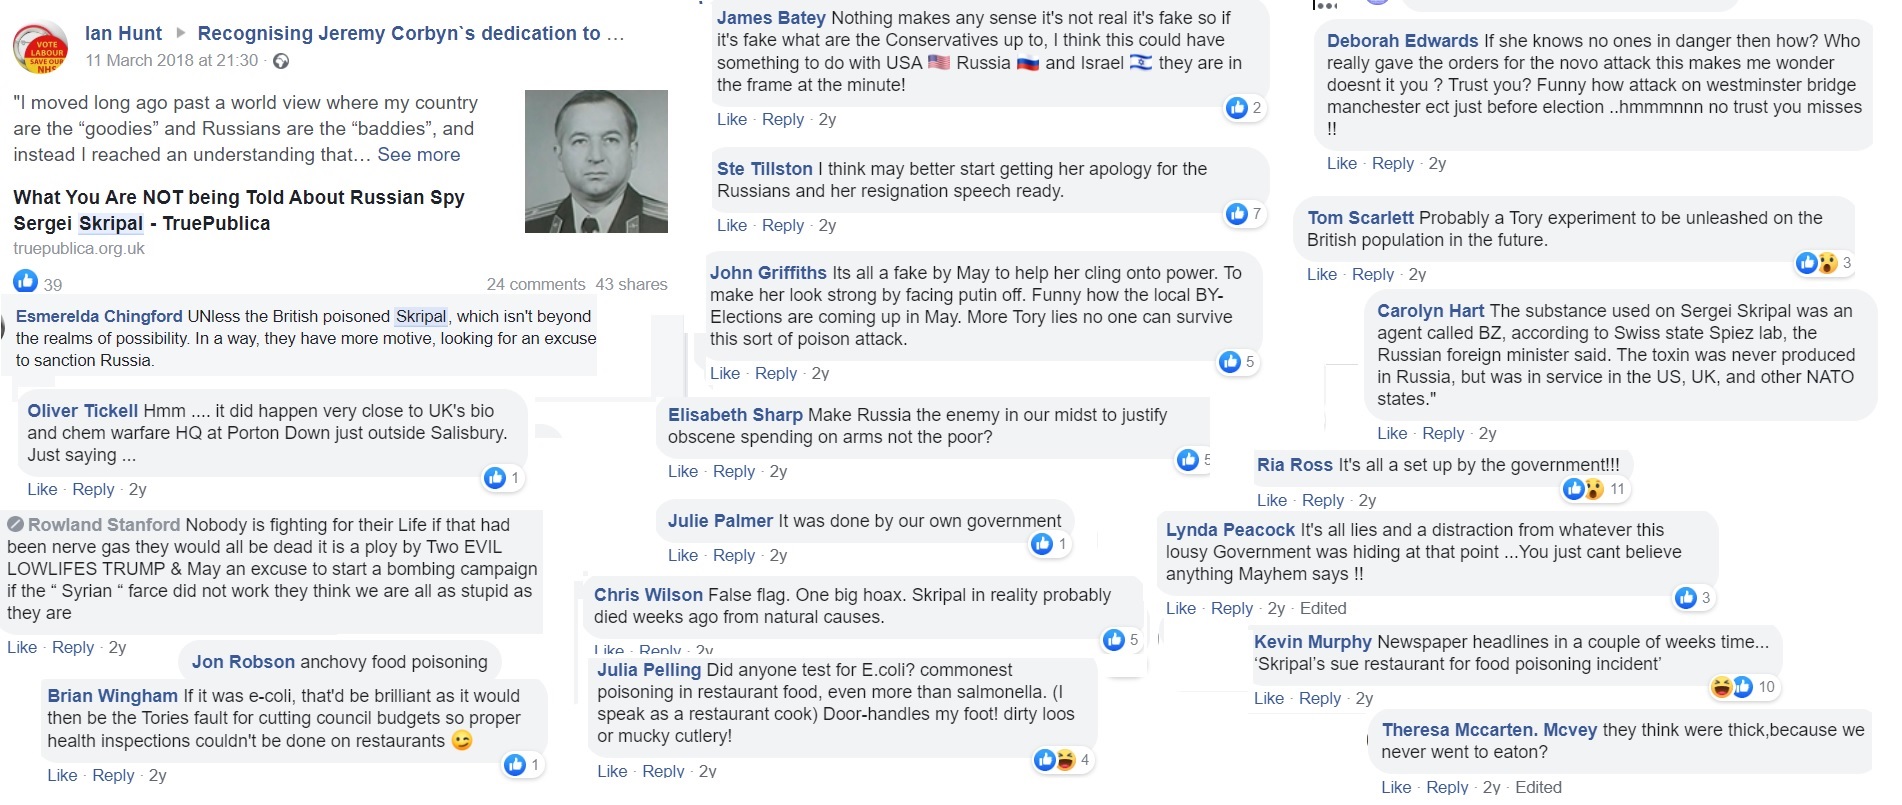Click the like reaction on Ste Tillston's comment
Screen dimensions: 1902x805
(x=1237, y=213)
